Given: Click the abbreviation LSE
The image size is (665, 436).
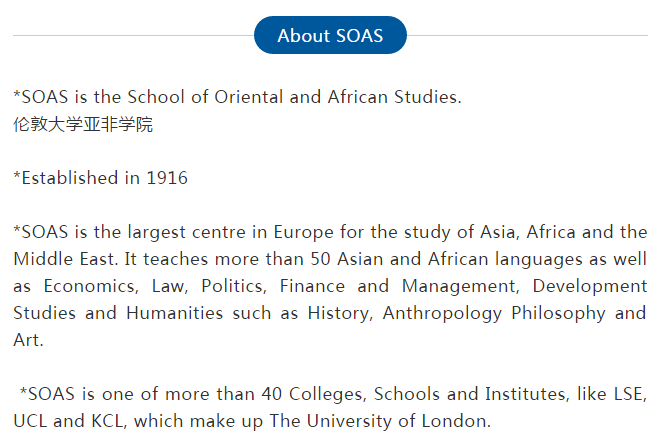Looking at the screenshot, I should (630, 394).
